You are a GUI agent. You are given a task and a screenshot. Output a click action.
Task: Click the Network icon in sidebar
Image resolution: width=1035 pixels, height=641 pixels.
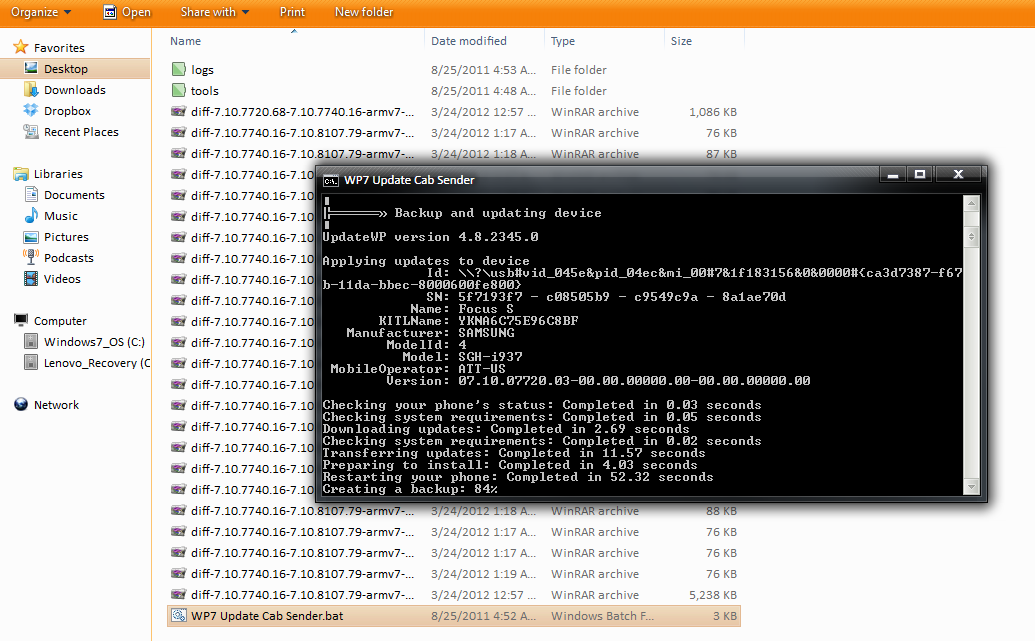(20, 405)
